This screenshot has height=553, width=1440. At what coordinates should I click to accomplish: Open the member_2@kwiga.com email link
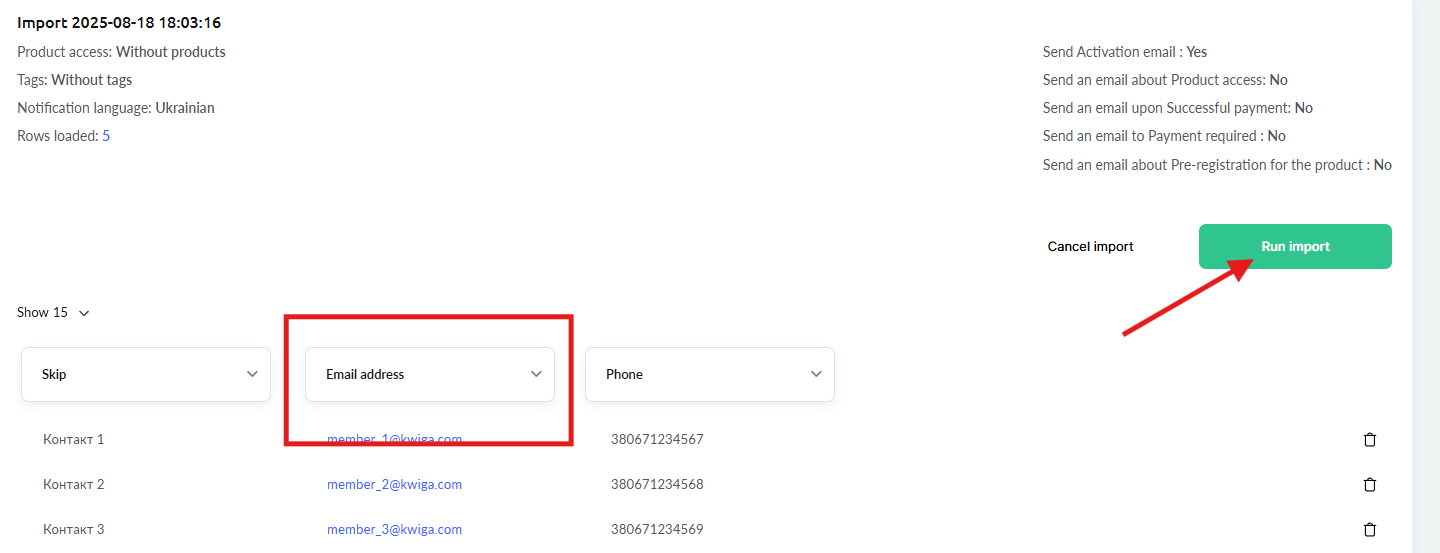[394, 484]
